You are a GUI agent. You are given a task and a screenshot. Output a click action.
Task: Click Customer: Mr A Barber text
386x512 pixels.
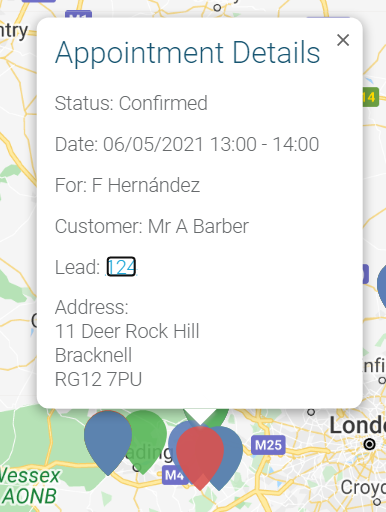coord(152,226)
